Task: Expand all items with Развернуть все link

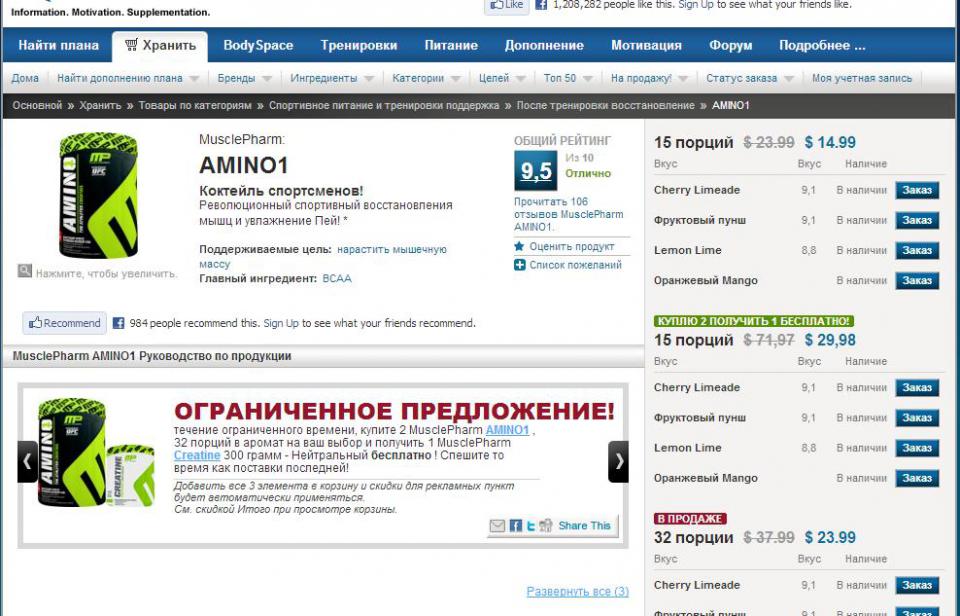Action: tap(577, 592)
